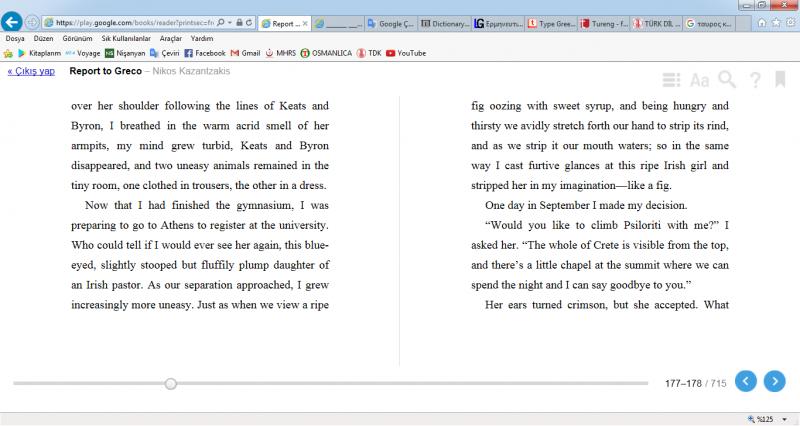
Task: Click the Report to Greco book title
Action: 106,71
